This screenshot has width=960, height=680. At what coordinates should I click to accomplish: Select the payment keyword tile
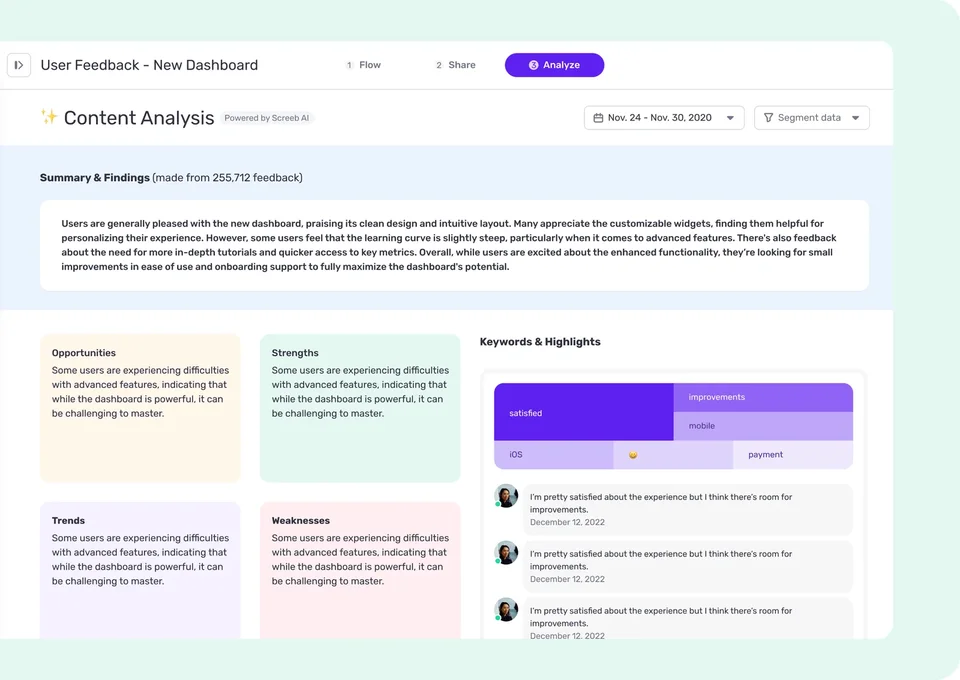pyautogui.click(x=793, y=455)
